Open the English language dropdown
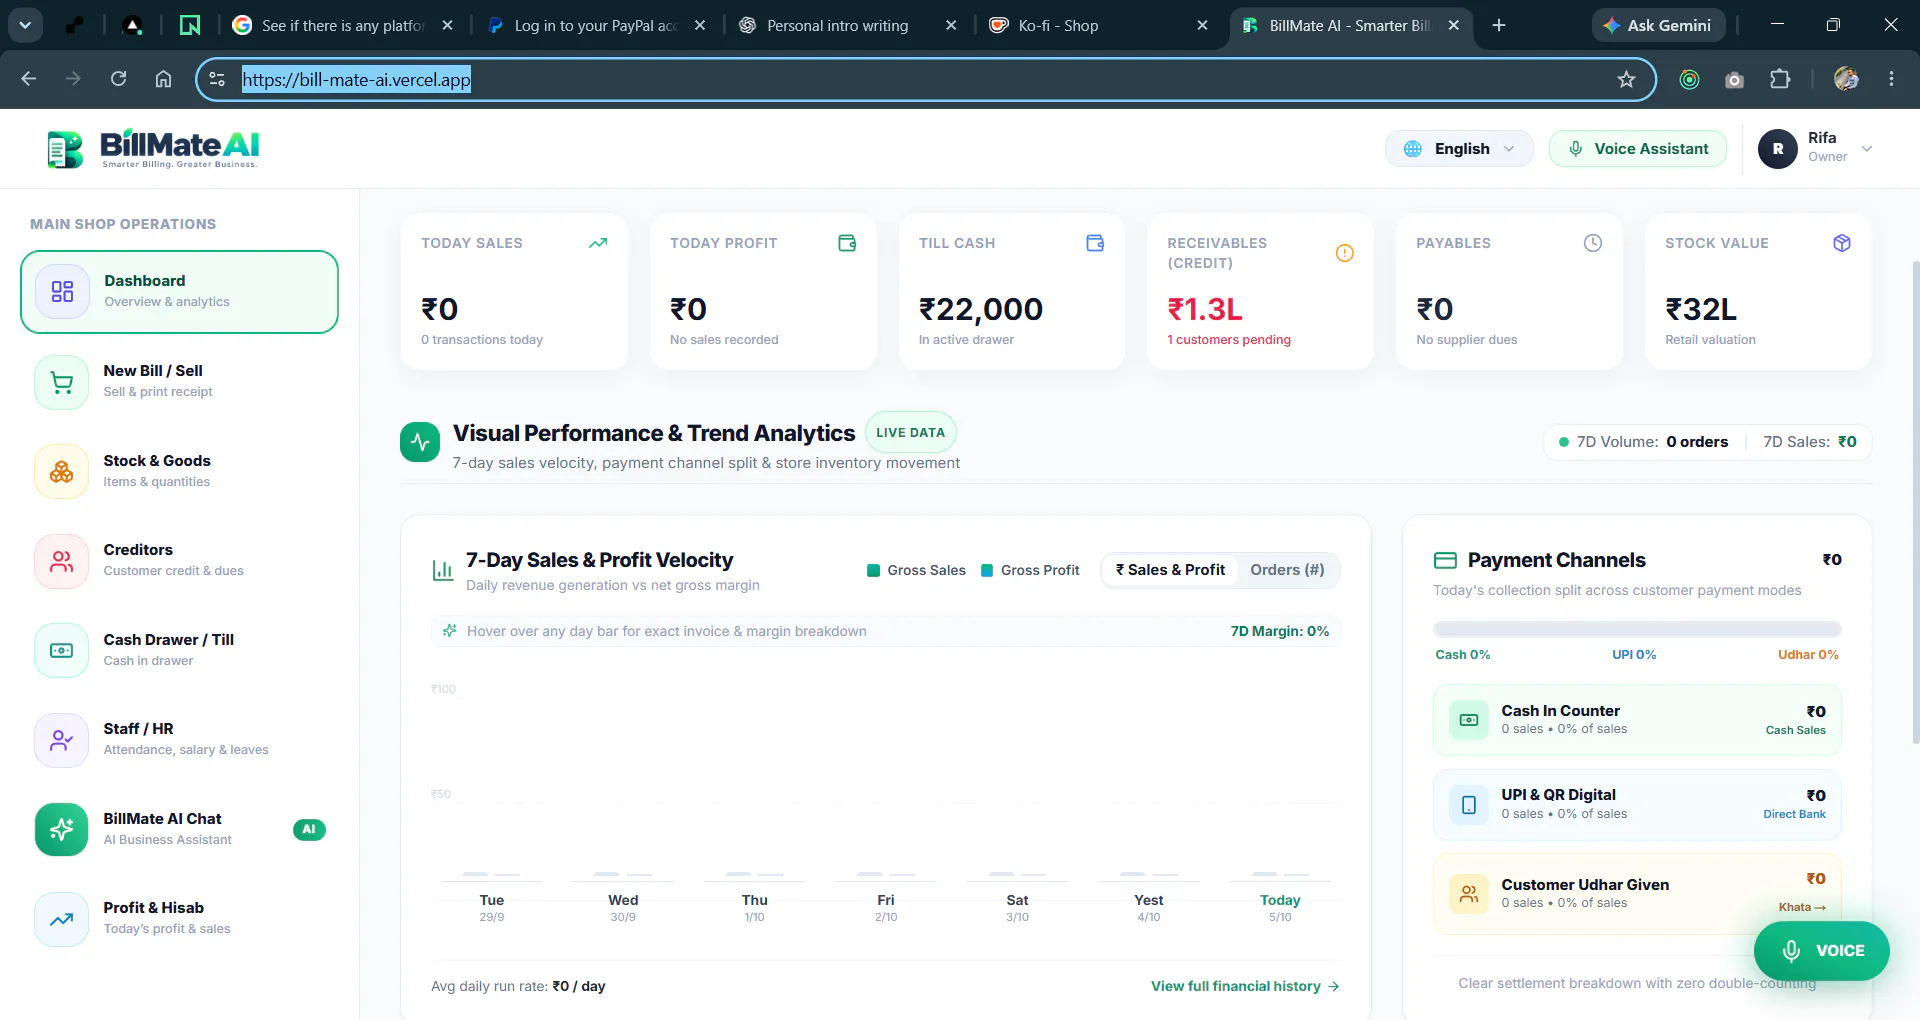The width and height of the screenshot is (1920, 1020). (1459, 149)
